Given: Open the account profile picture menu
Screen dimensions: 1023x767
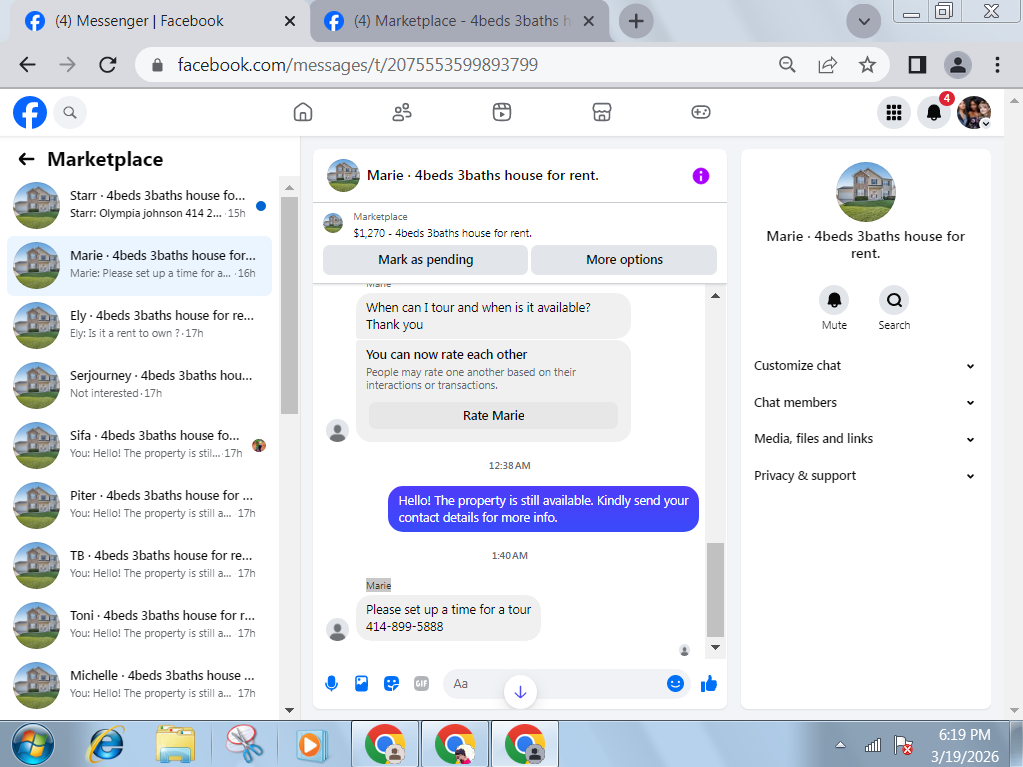Looking at the screenshot, I should coord(973,112).
